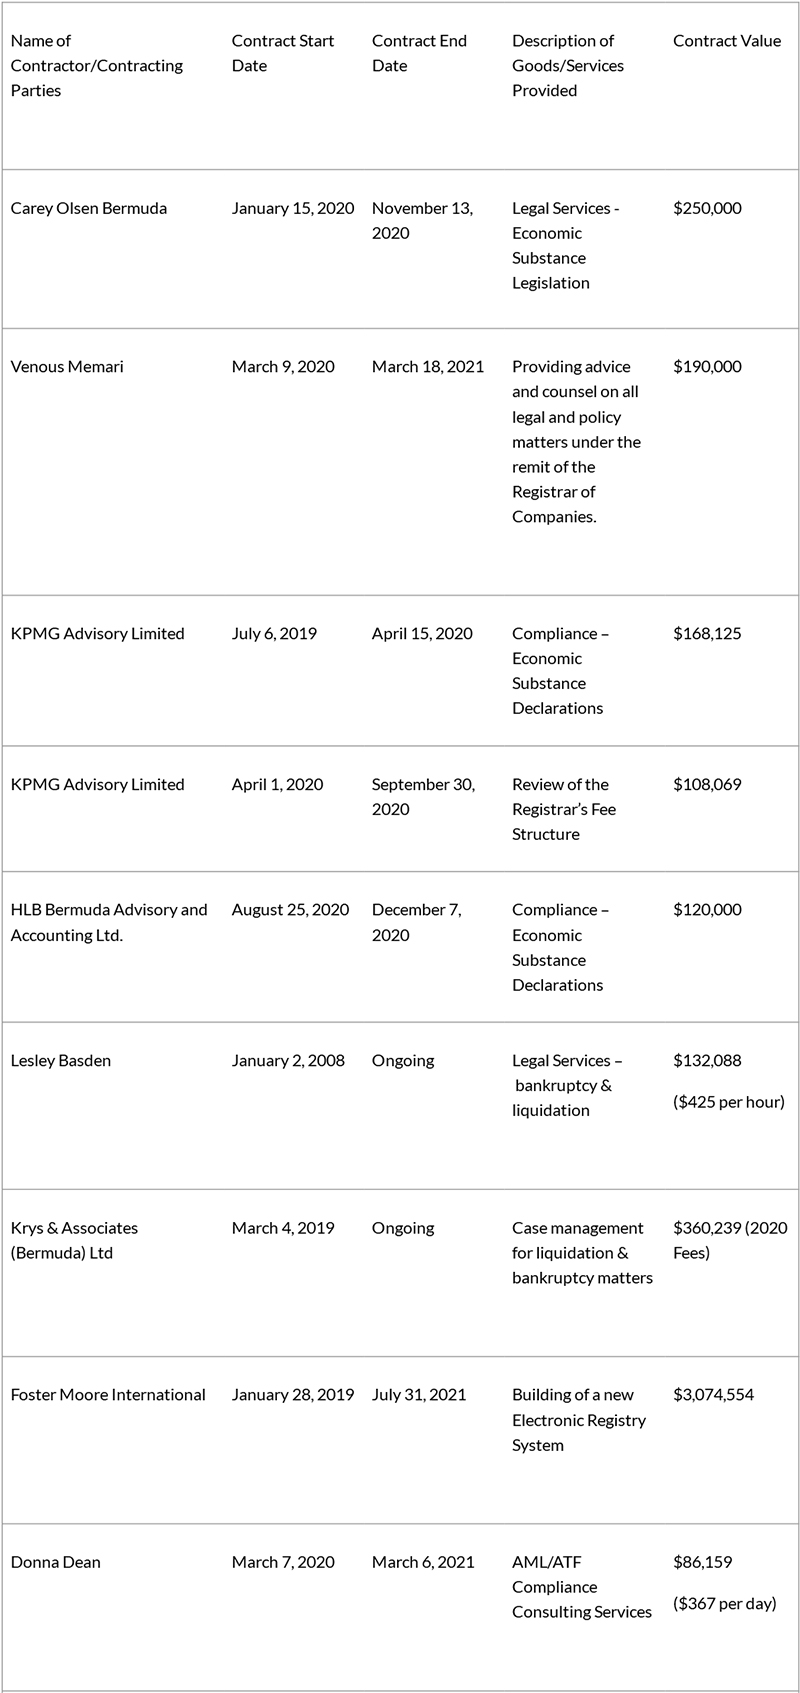Viewport: 800px width, 1693px height.
Task: Click the Lesley Basden contractor name
Action: [x=61, y=1060]
